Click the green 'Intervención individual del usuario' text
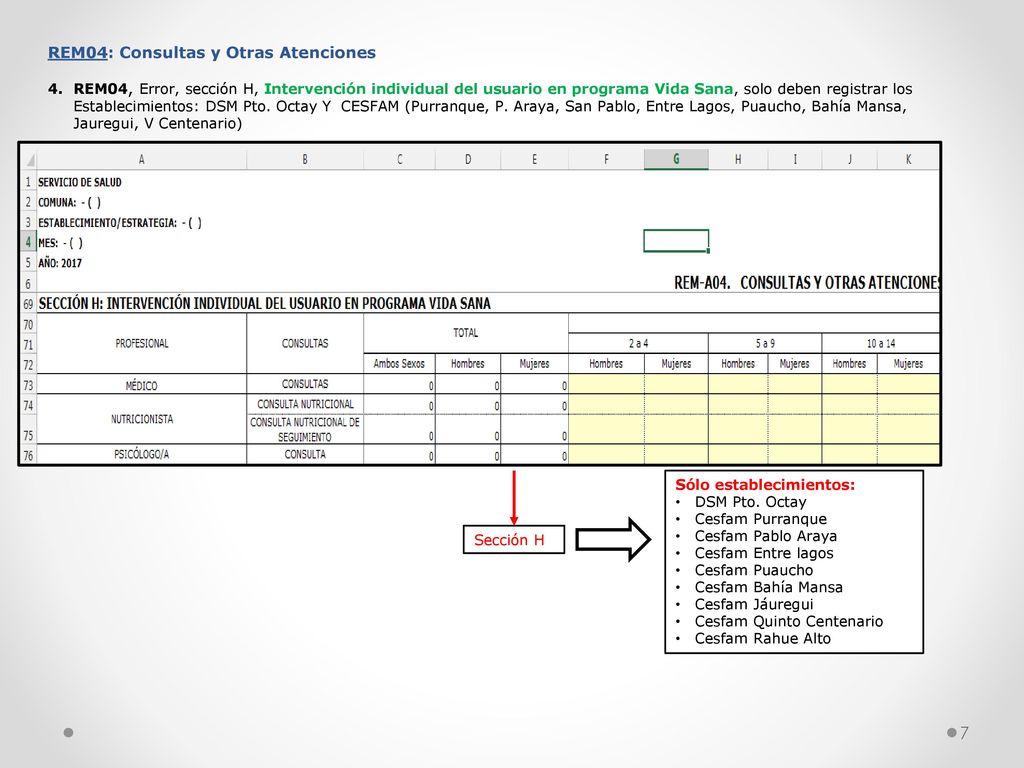The width and height of the screenshot is (1024, 768). (498, 89)
